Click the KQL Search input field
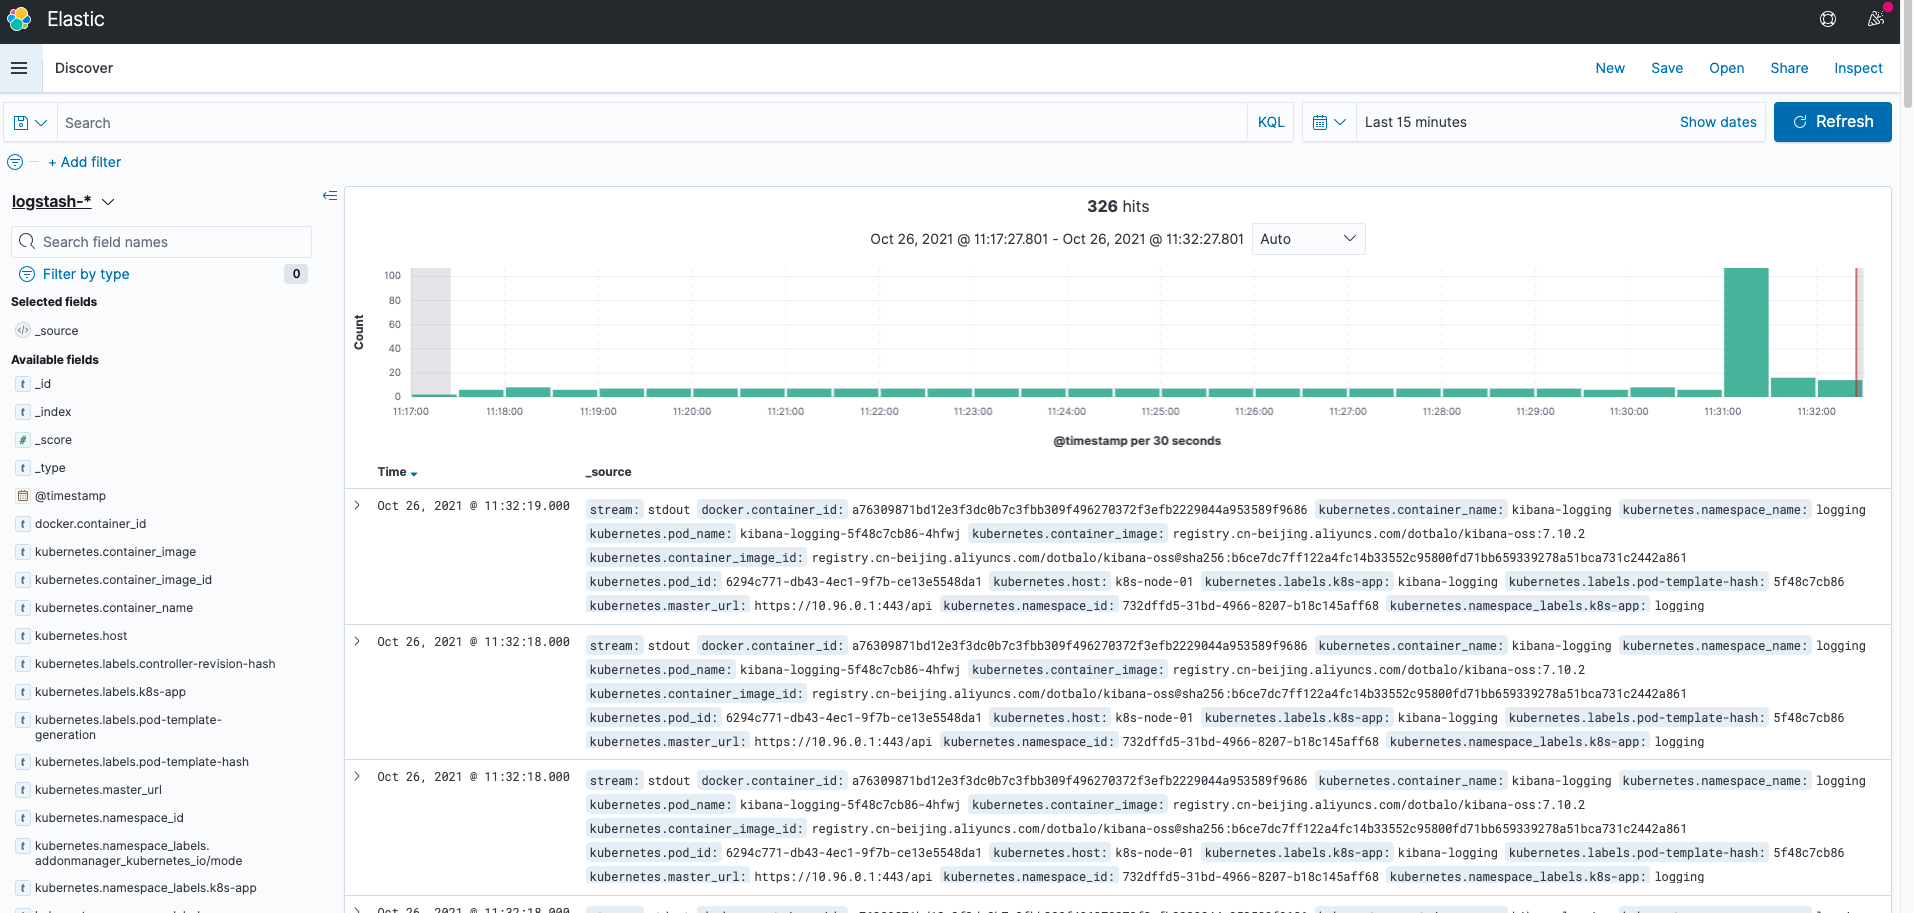Viewport: 1914px width, 913px height. pyautogui.click(x=652, y=123)
